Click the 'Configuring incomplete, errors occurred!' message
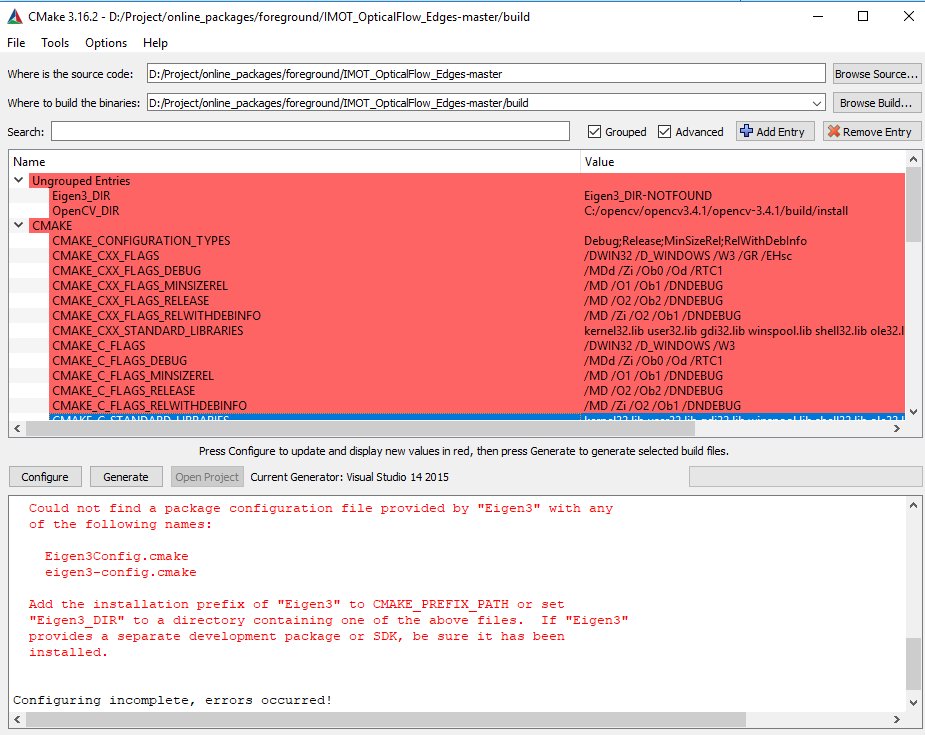Viewport: 925px width, 735px height. point(172,700)
